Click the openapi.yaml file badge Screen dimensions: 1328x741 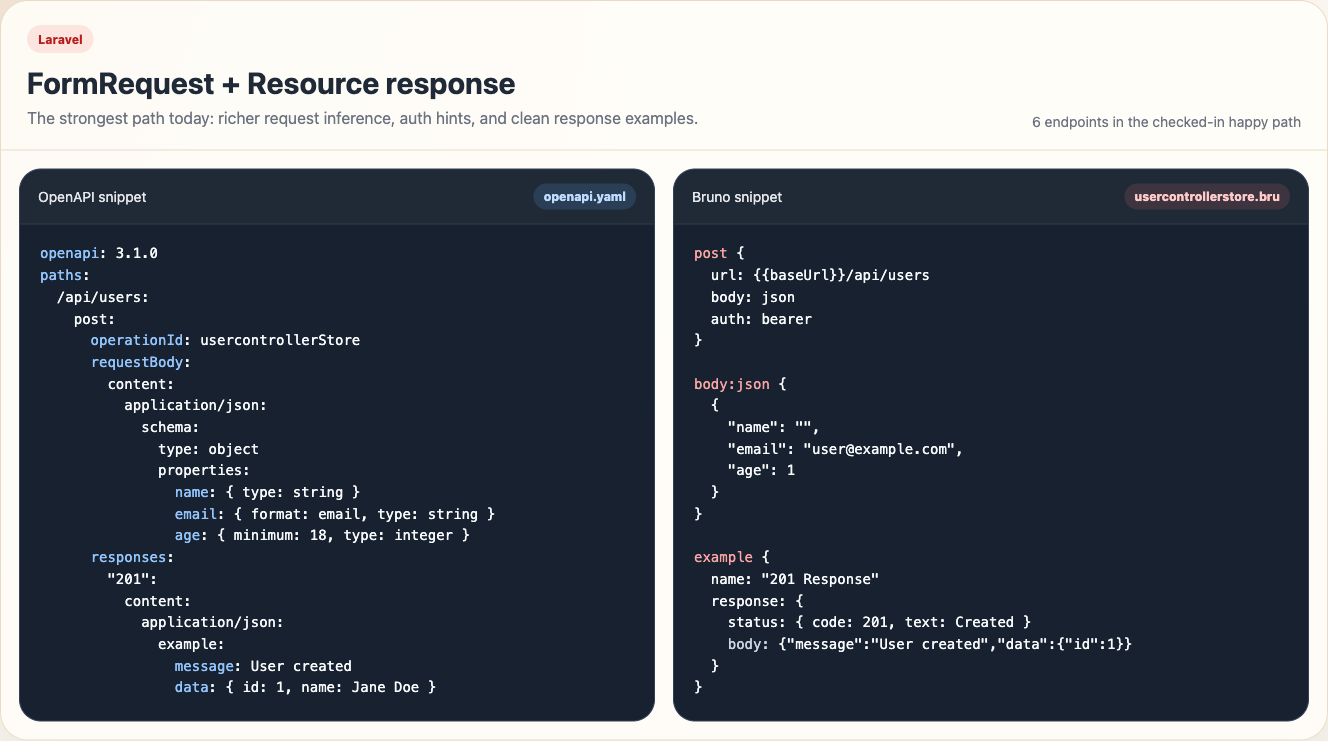pos(584,197)
